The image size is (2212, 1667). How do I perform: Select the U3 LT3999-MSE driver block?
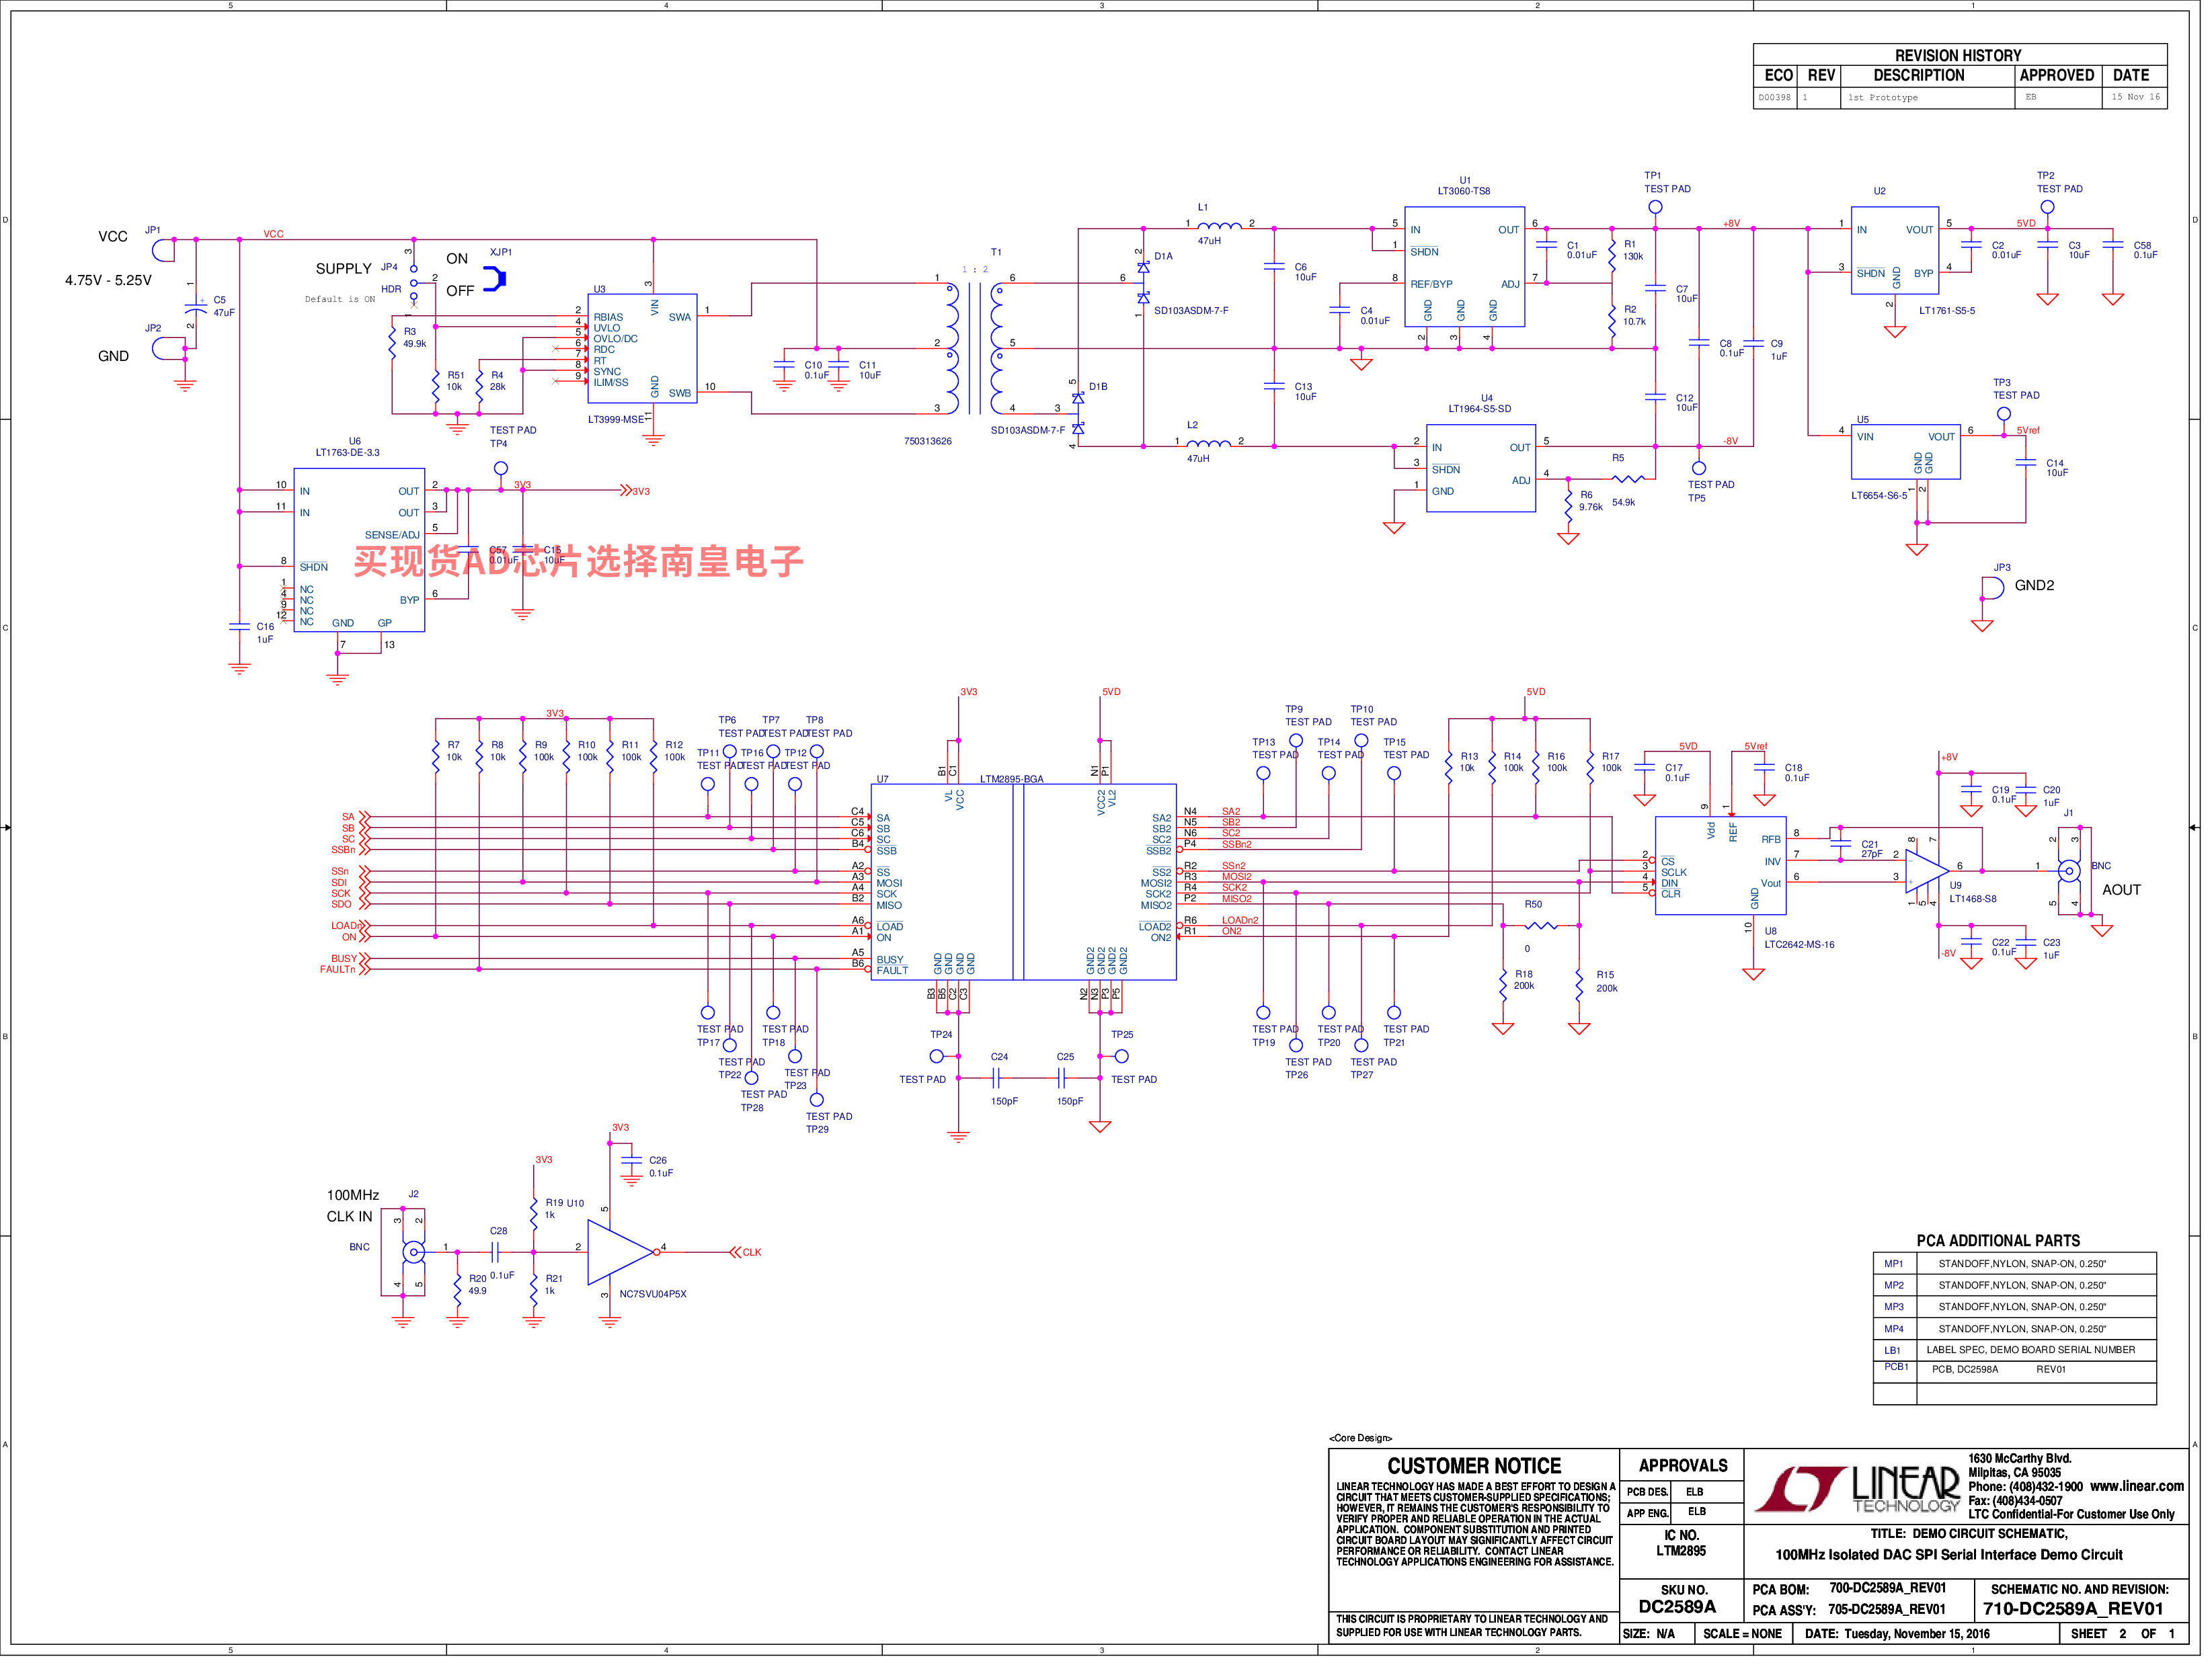point(646,350)
